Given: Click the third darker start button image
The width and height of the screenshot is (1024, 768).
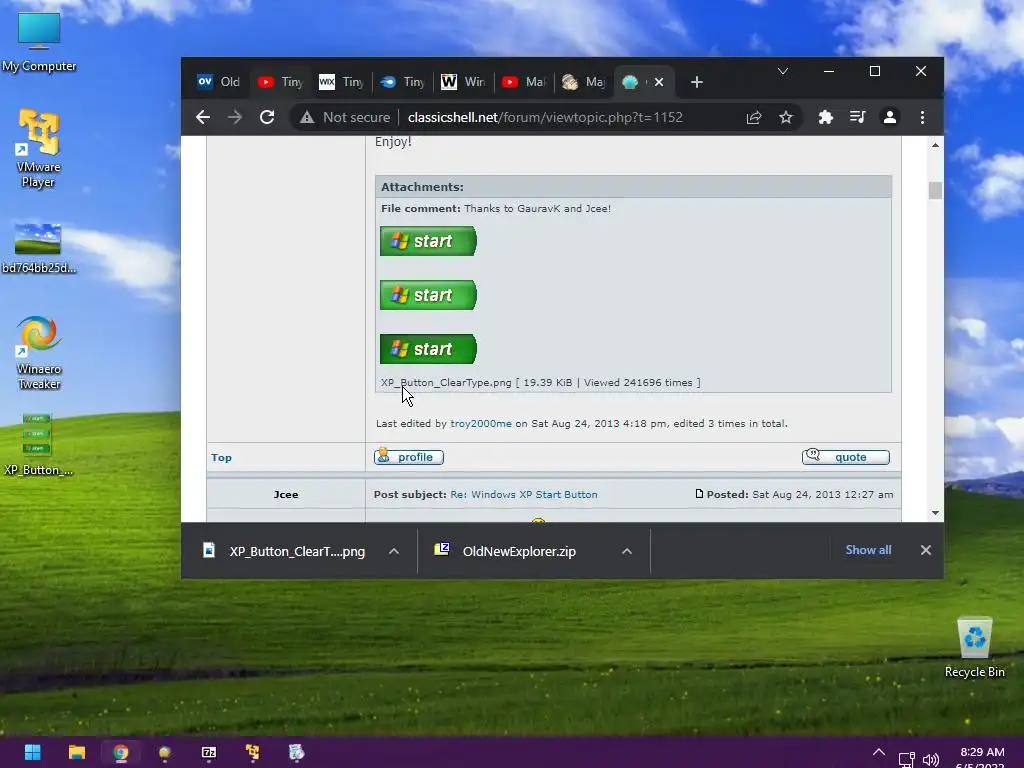Looking at the screenshot, I should (428, 349).
